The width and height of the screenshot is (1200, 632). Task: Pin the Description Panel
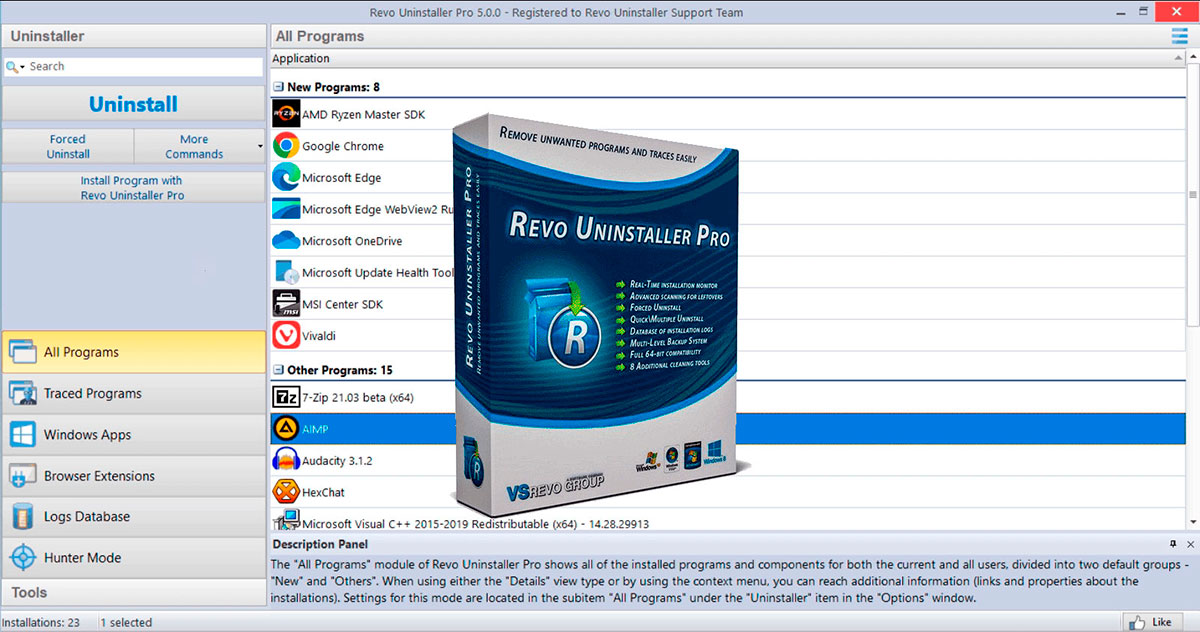coord(1173,544)
